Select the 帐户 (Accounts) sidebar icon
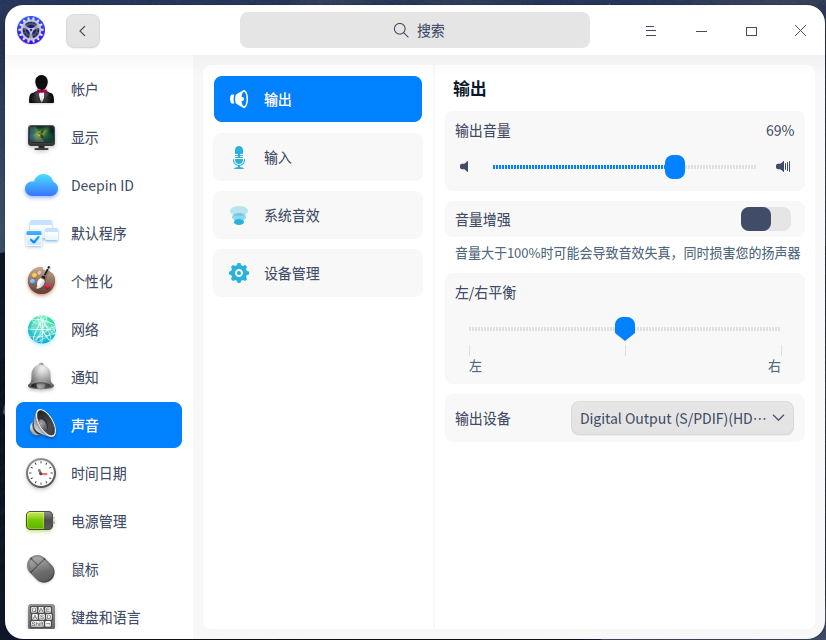This screenshot has height=640, width=826. 41,89
